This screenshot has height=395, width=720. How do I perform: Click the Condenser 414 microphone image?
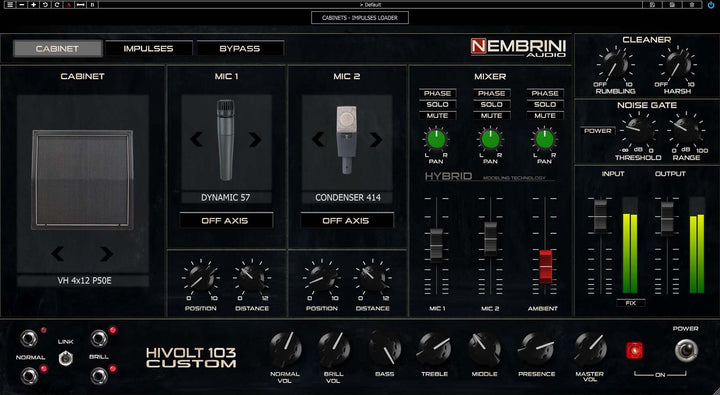pos(347,140)
